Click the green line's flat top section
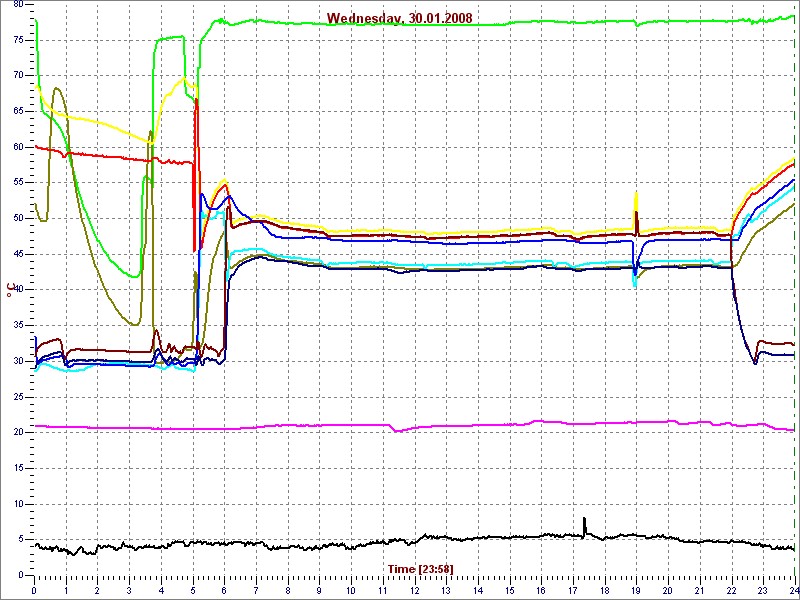 pos(450,22)
